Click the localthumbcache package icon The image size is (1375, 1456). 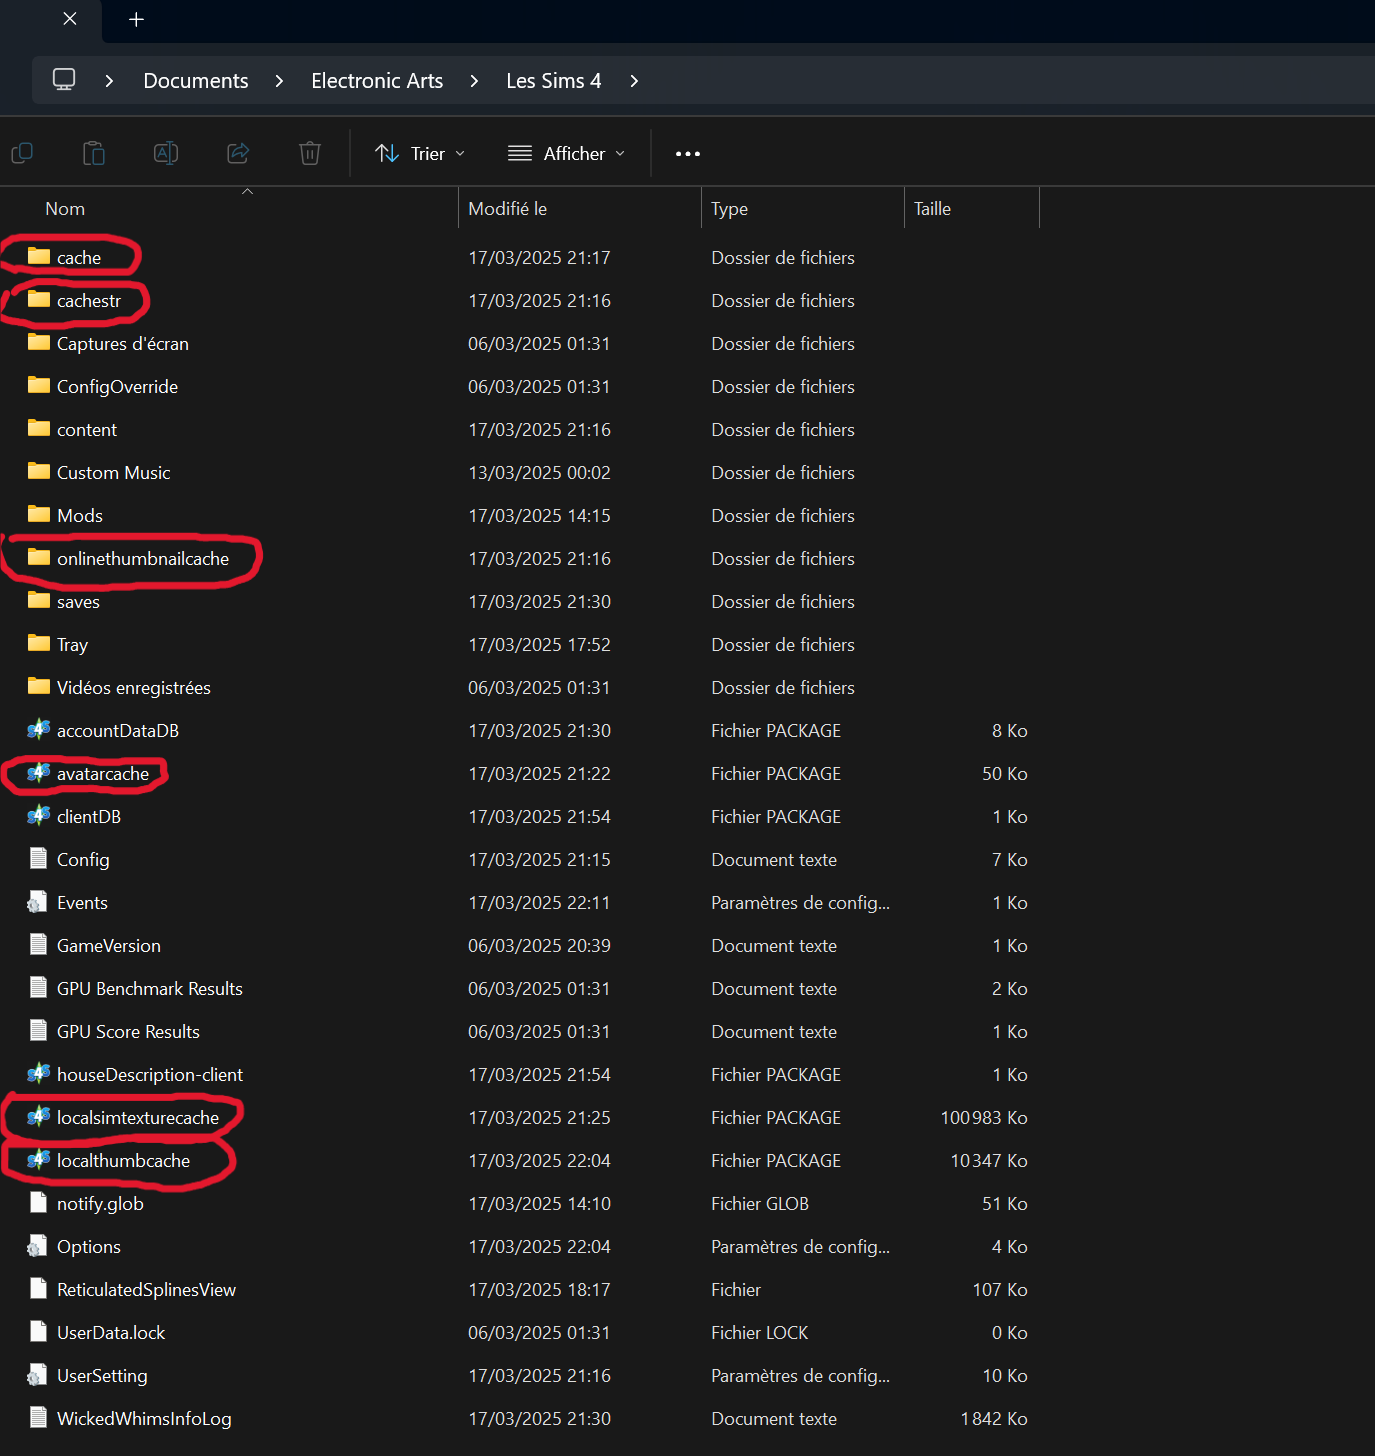click(39, 1160)
